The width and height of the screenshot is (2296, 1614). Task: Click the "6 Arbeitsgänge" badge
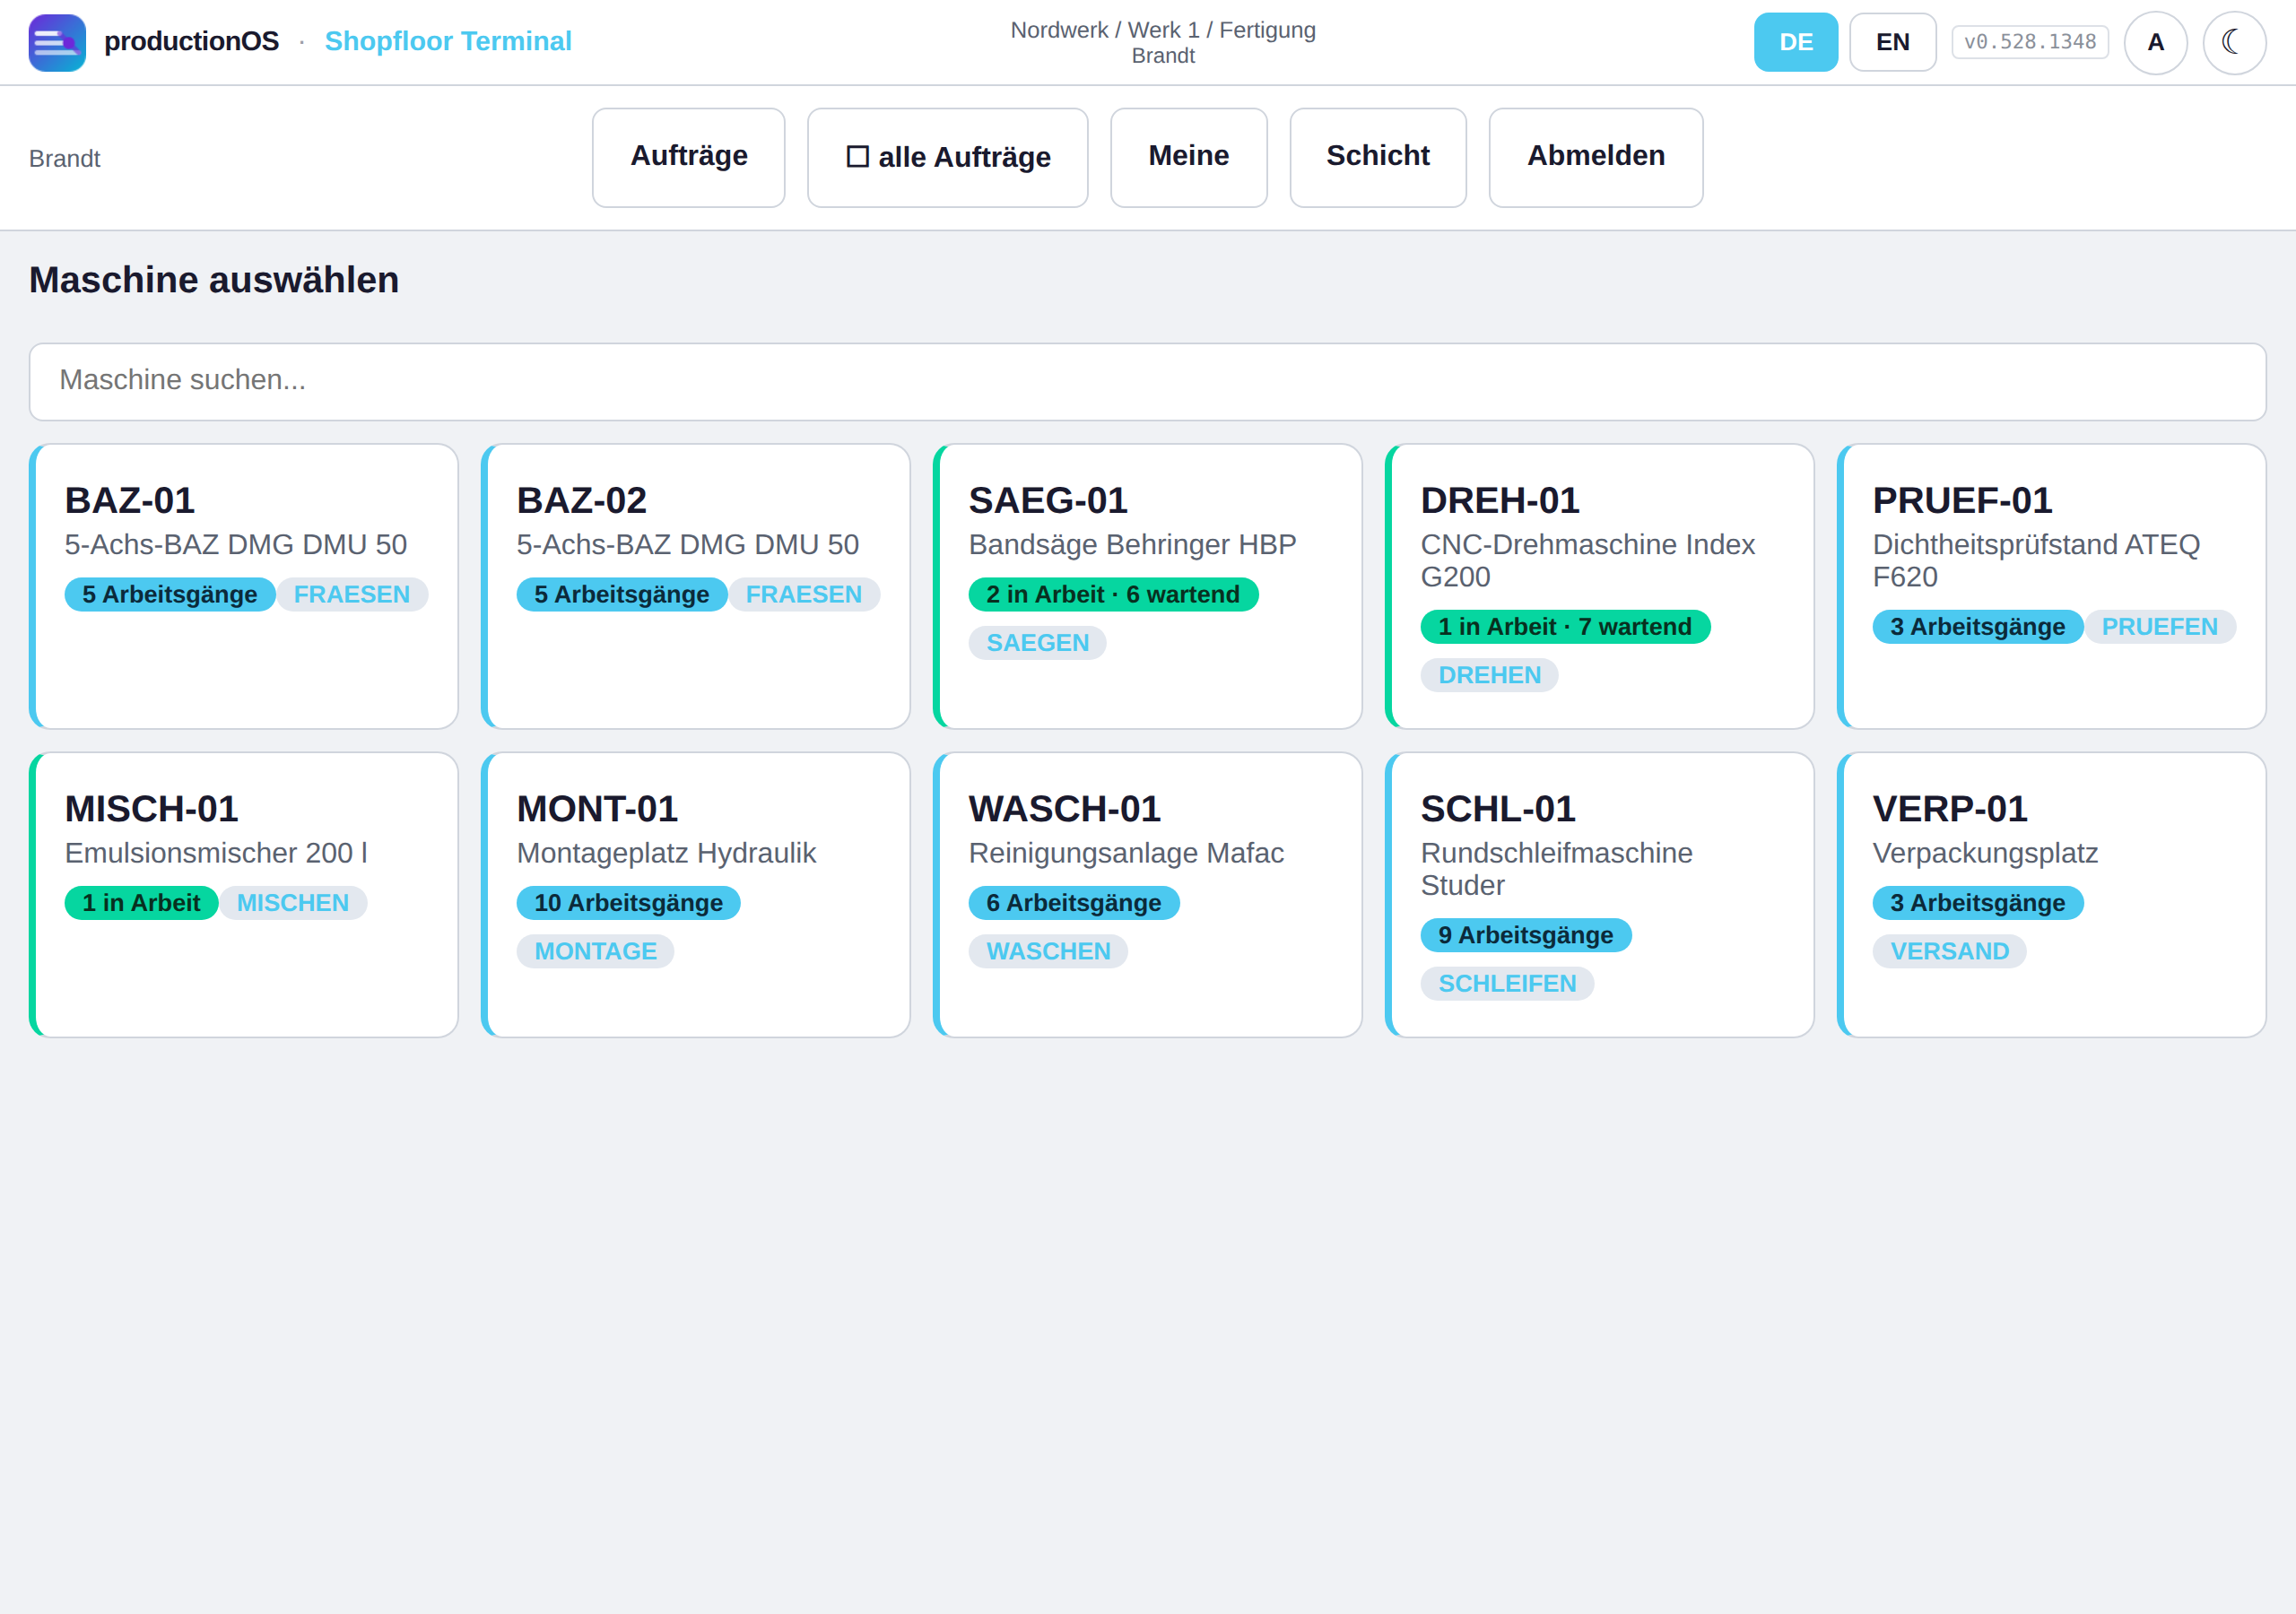pos(1073,902)
